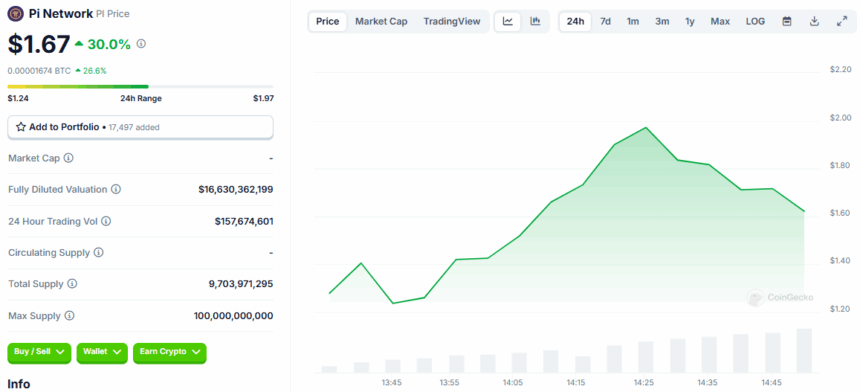Screen dimensions: 860x392
Task: Select the Price chart tab
Action: click(328, 22)
